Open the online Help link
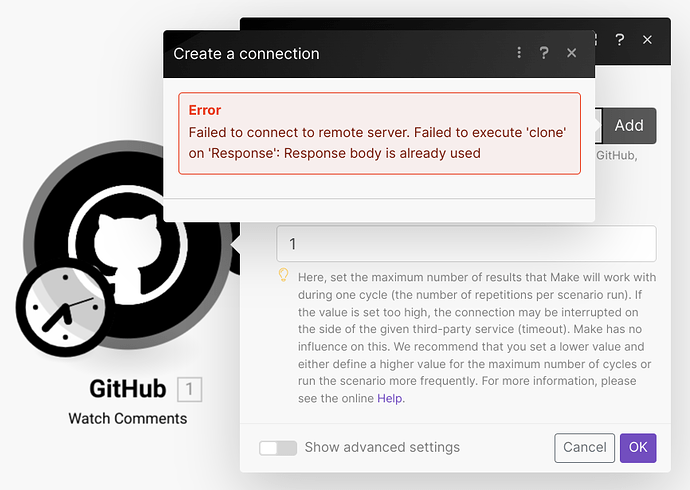This screenshot has width=690, height=490. tap(390, 398)
